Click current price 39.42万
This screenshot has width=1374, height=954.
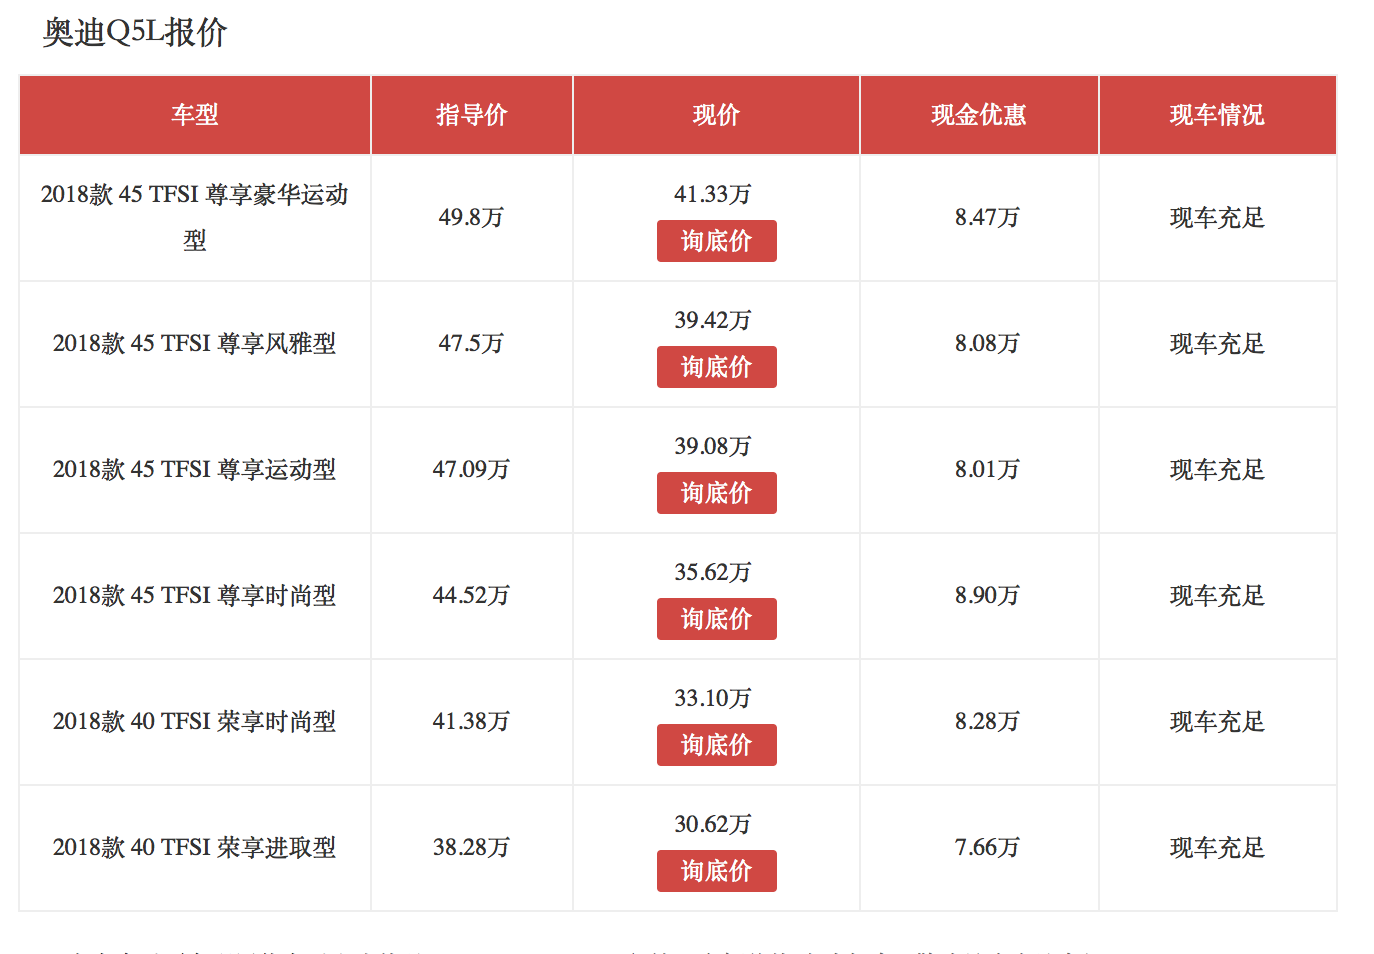pyautogui.click(x=713, y=320)
